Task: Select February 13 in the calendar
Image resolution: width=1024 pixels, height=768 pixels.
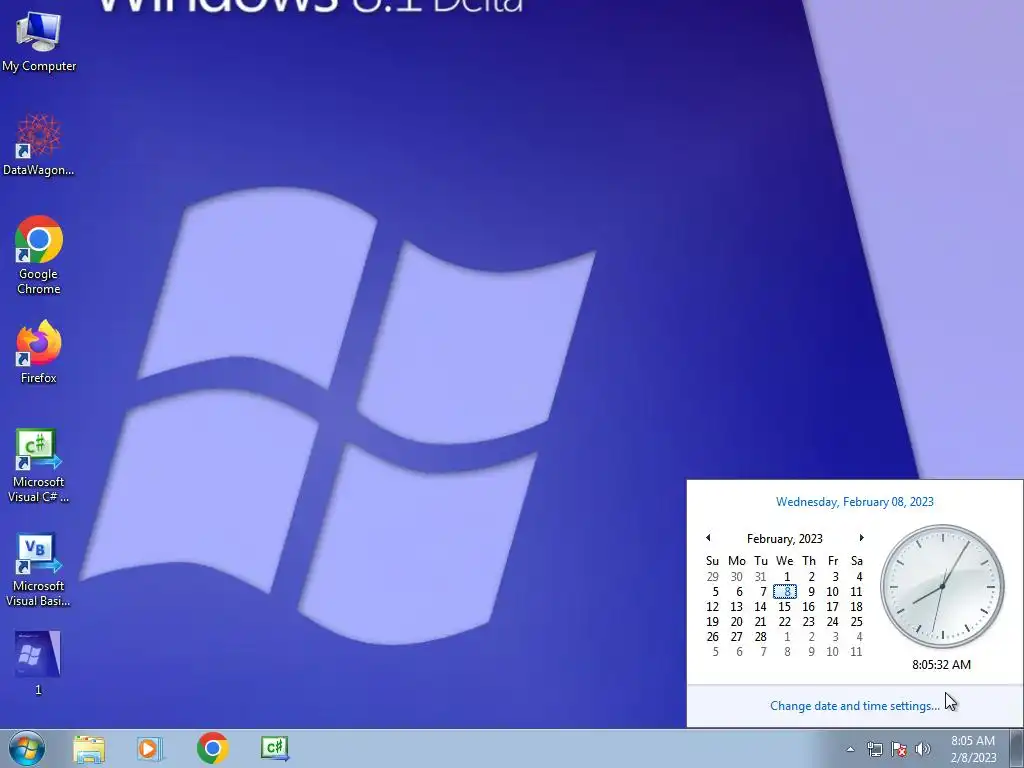Action: pyautogui.click(x=737, y=607)
